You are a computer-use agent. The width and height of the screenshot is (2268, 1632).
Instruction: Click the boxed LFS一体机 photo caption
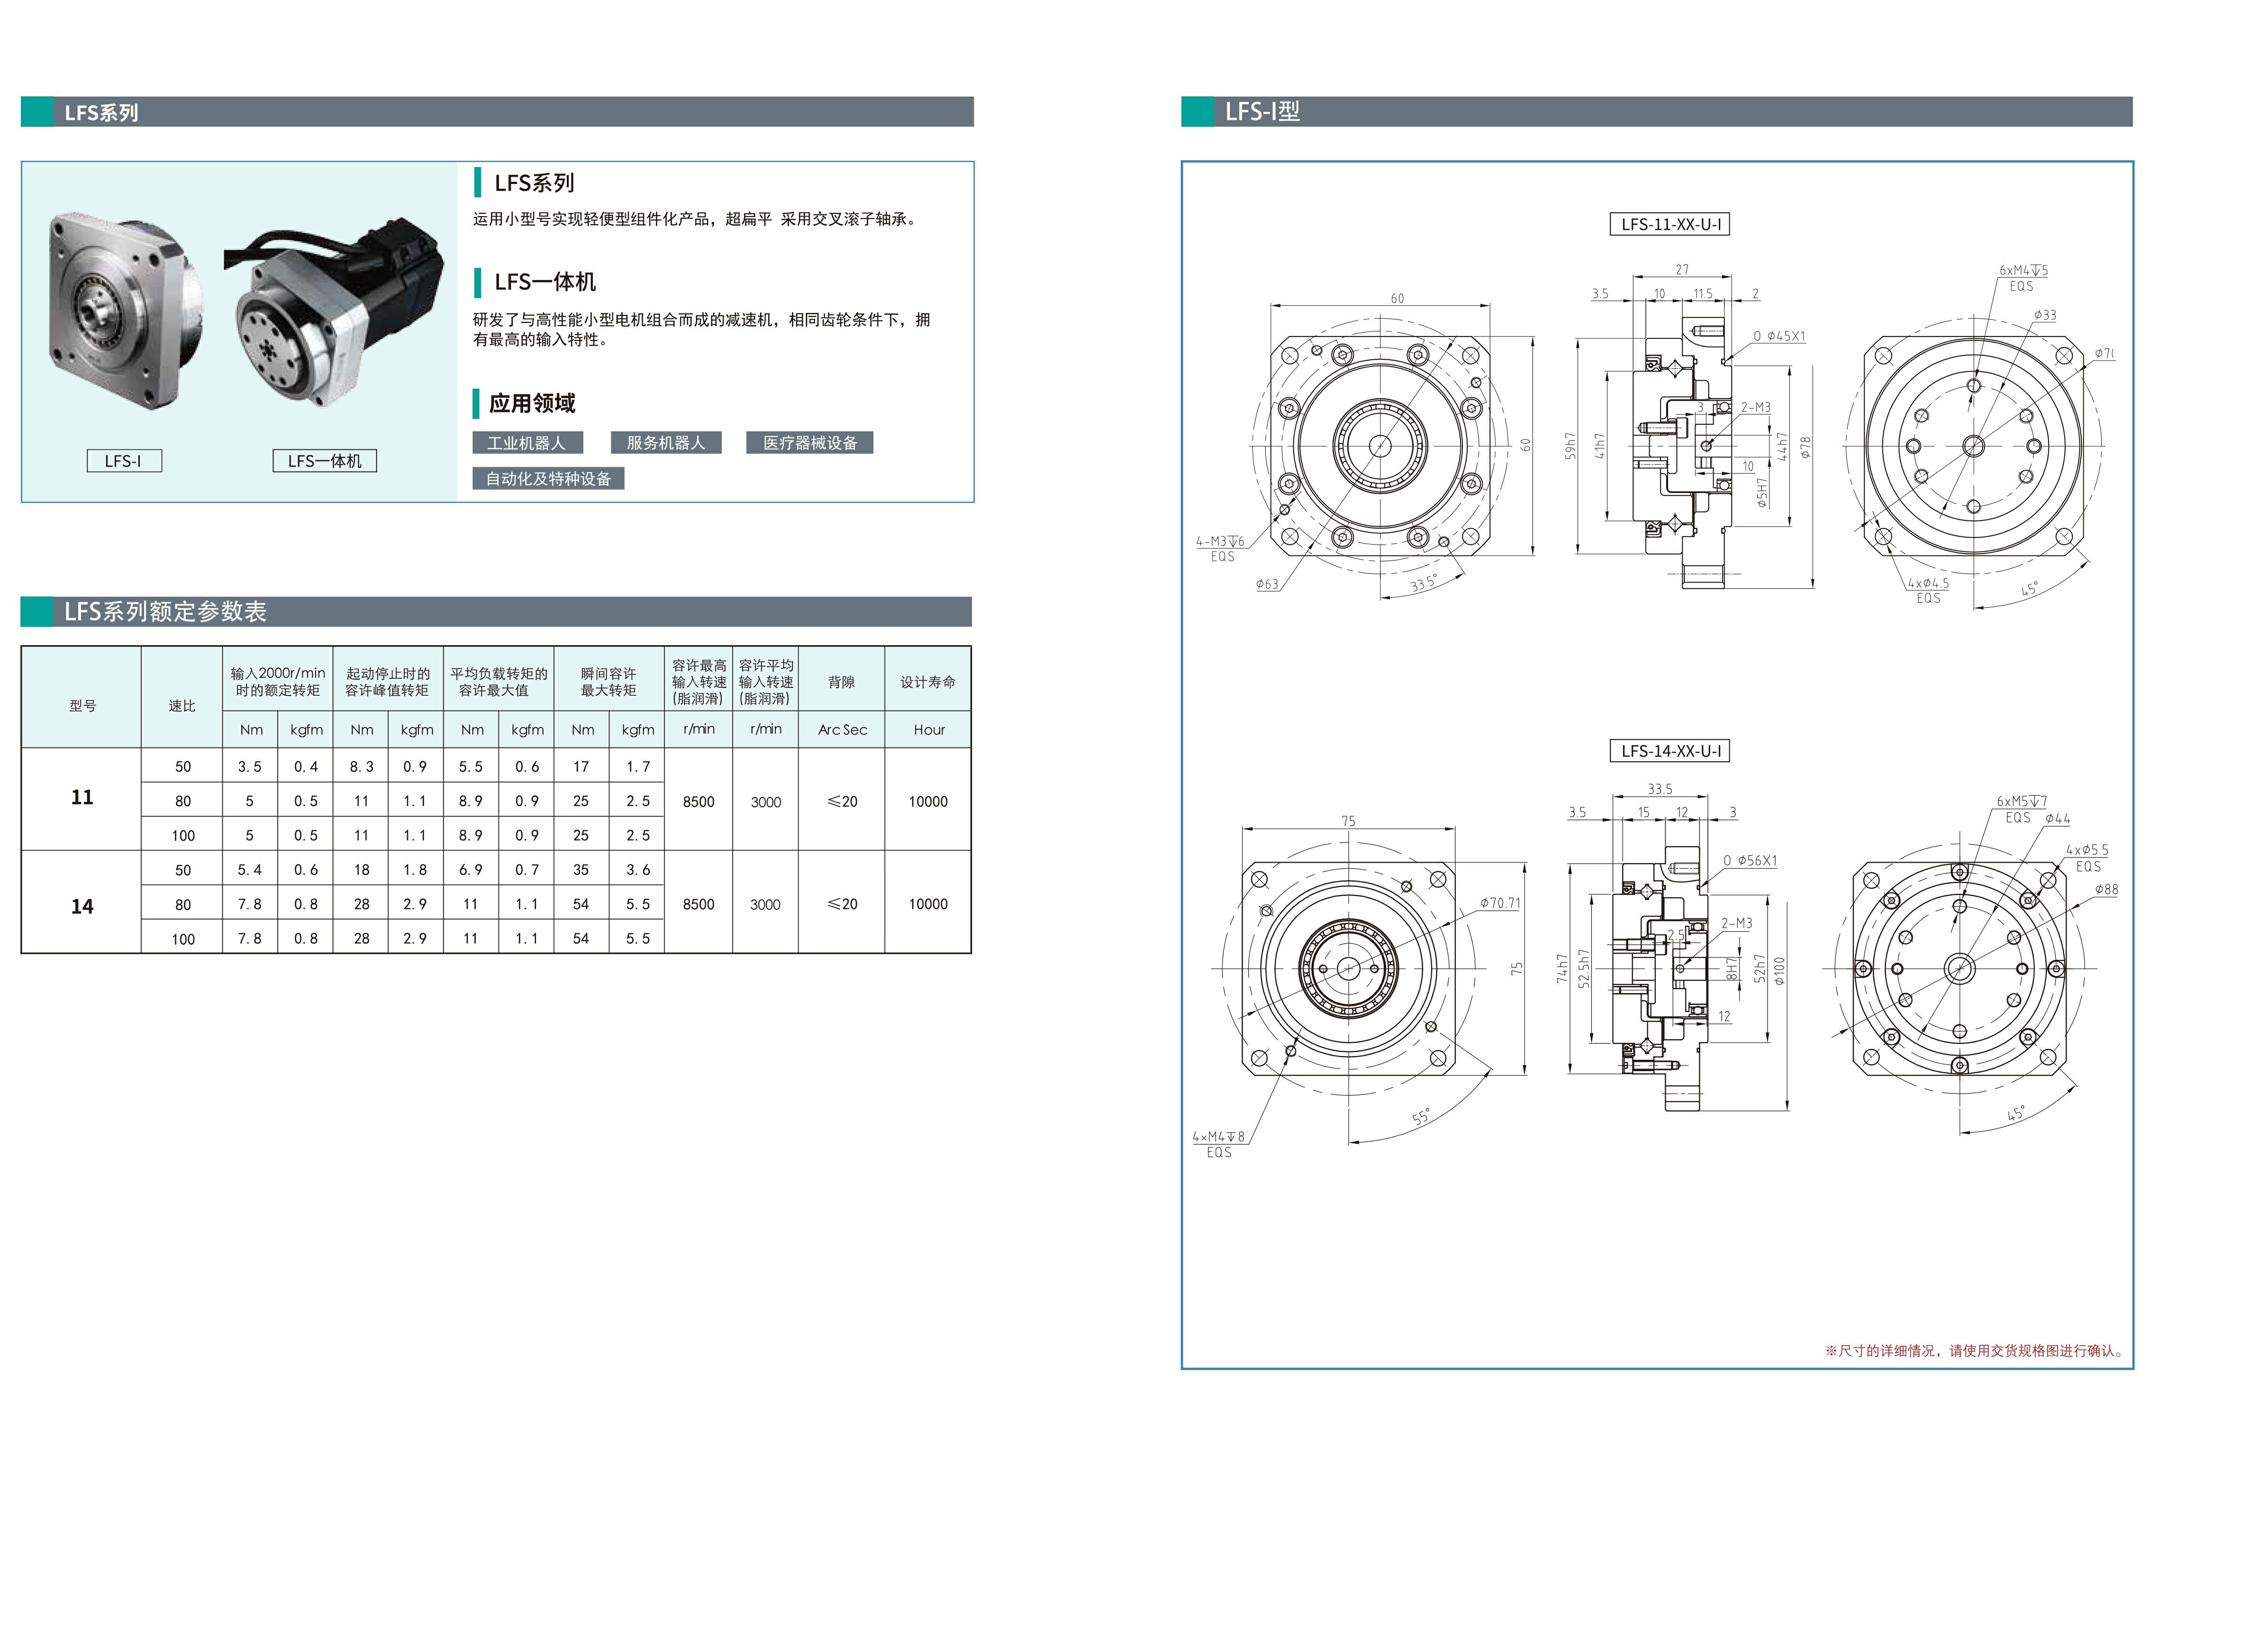click(x=325, y=461)
